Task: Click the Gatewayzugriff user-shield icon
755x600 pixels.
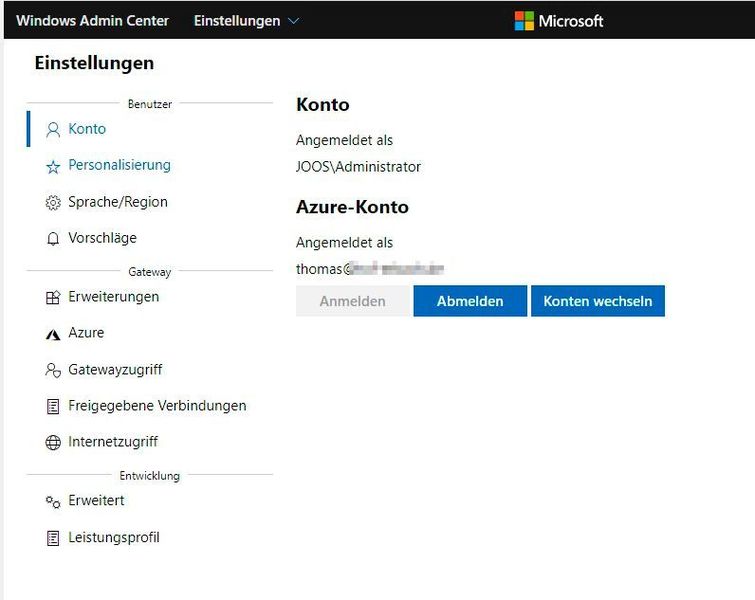Action: [x=53, y=370]
